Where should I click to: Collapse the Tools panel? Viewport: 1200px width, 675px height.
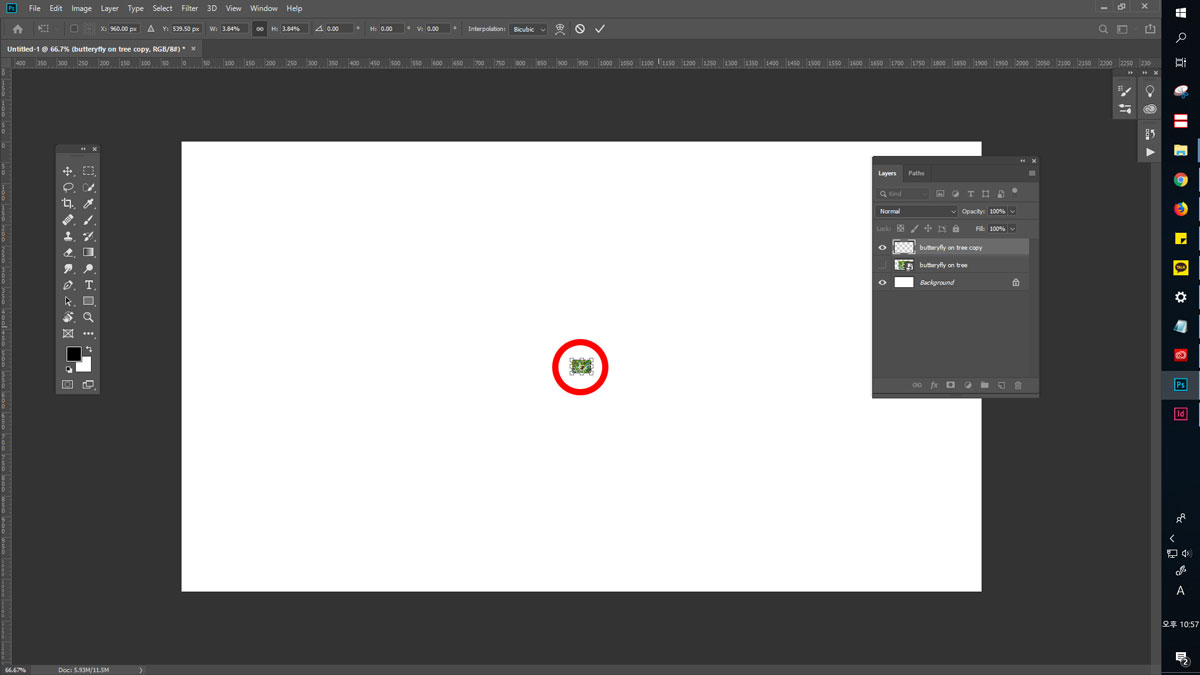[x=83, y=149]
